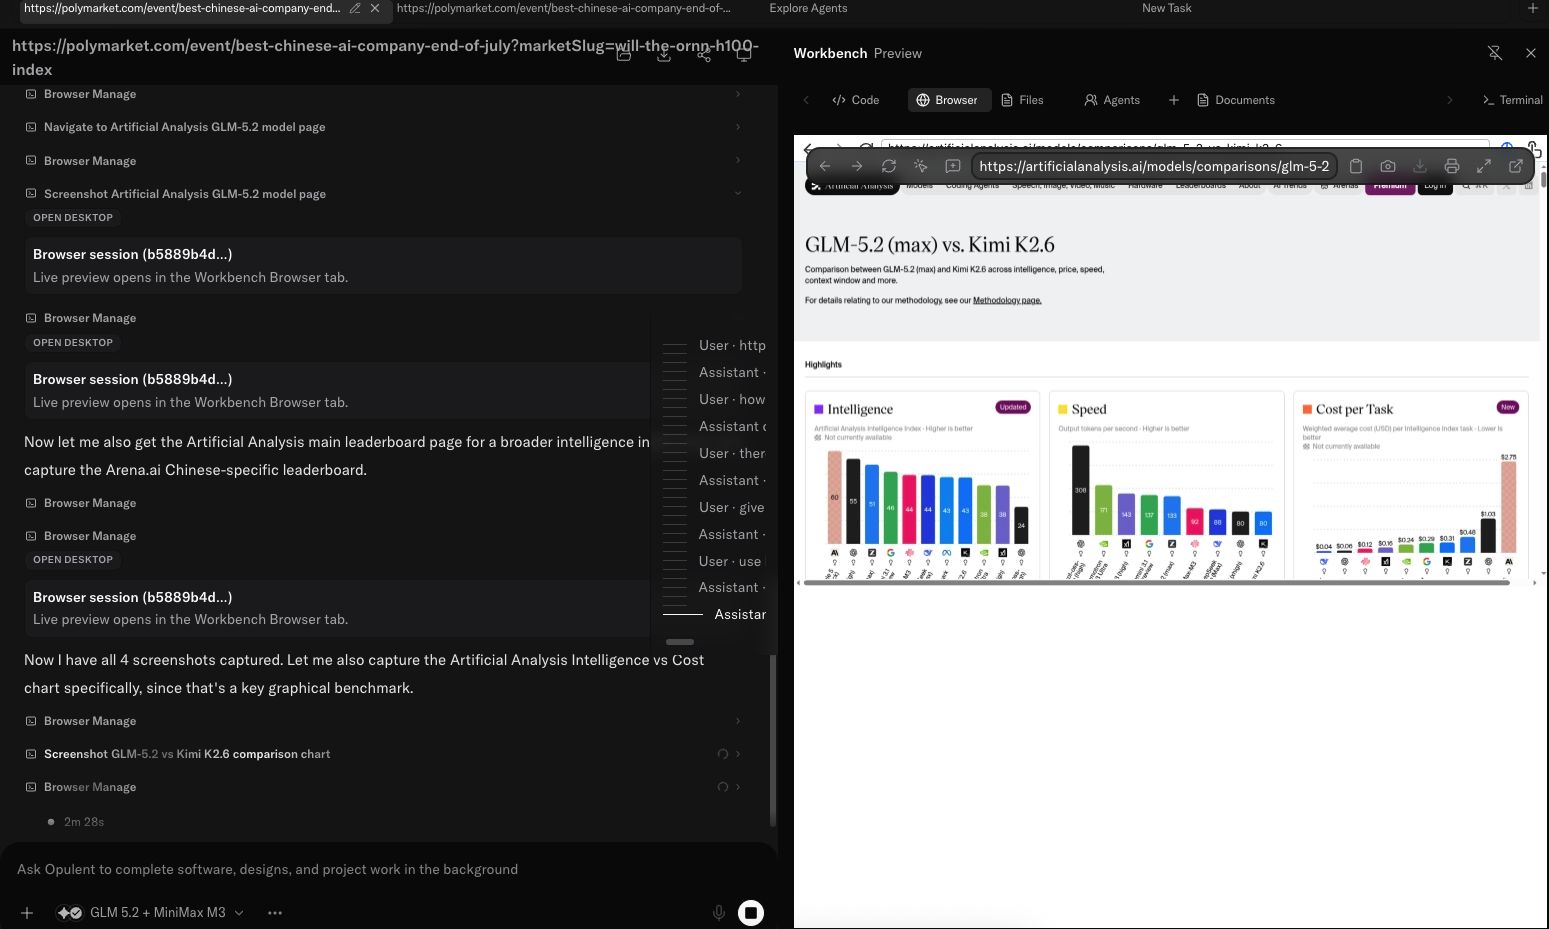Start voice input with microphone icon

pyautogui.click(x=718, y=913)
